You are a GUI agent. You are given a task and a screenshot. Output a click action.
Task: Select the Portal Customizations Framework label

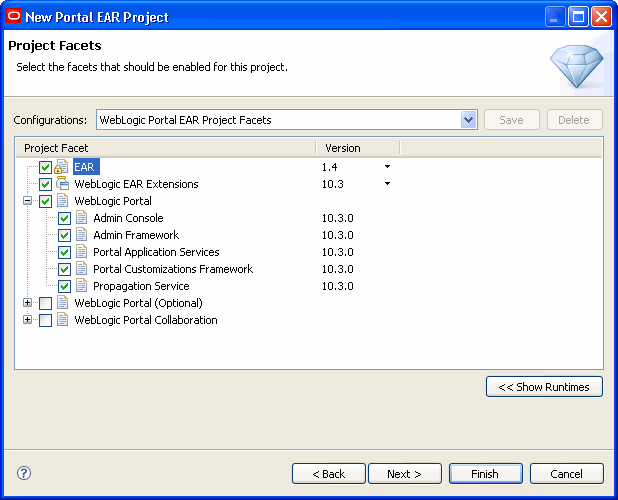(173, 269)
